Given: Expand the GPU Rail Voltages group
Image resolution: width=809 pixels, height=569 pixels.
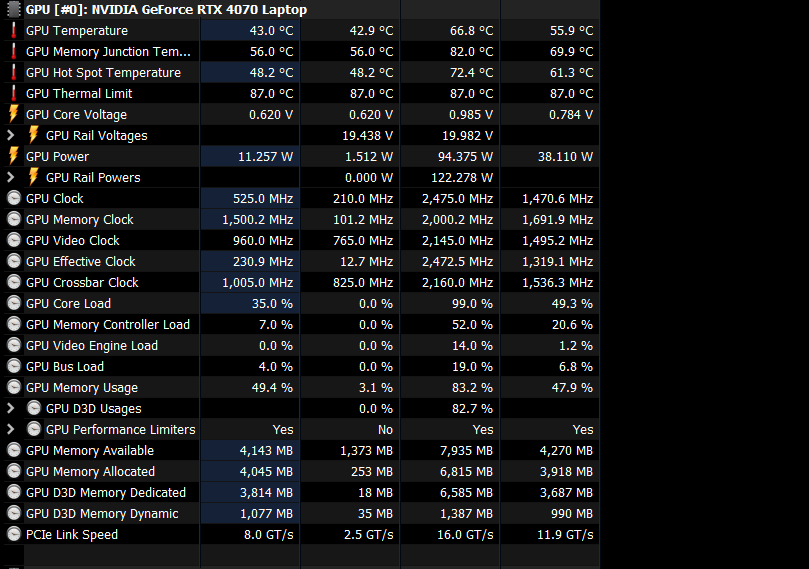Looking at the screenshot, I should coord(10,136).
